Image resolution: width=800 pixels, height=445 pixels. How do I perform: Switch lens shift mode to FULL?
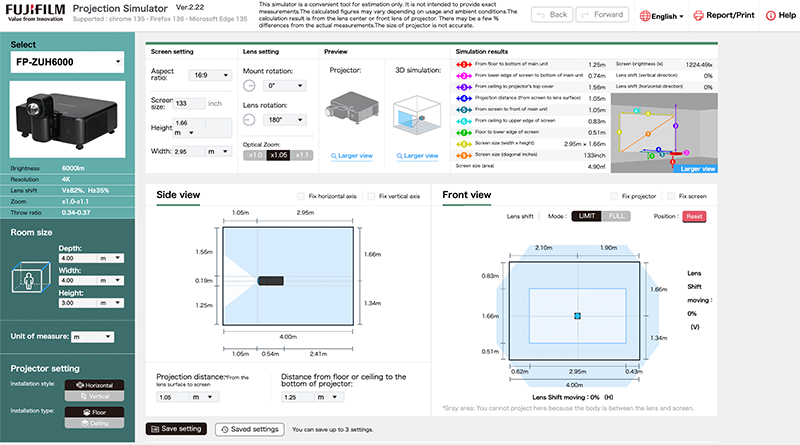pyautogui.click(x=616, y=215)
